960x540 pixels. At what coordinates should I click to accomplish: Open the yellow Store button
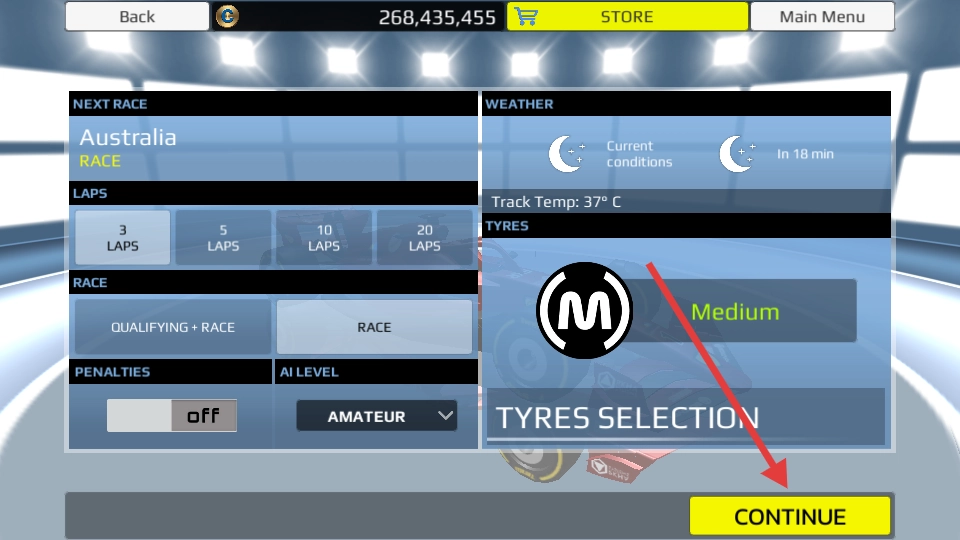pos(628,17)
